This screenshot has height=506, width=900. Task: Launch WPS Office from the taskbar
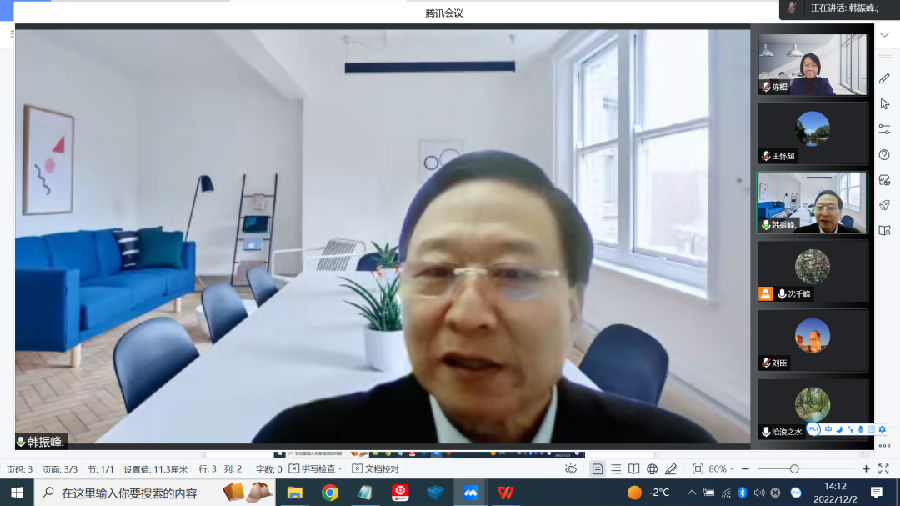[507, 492]
